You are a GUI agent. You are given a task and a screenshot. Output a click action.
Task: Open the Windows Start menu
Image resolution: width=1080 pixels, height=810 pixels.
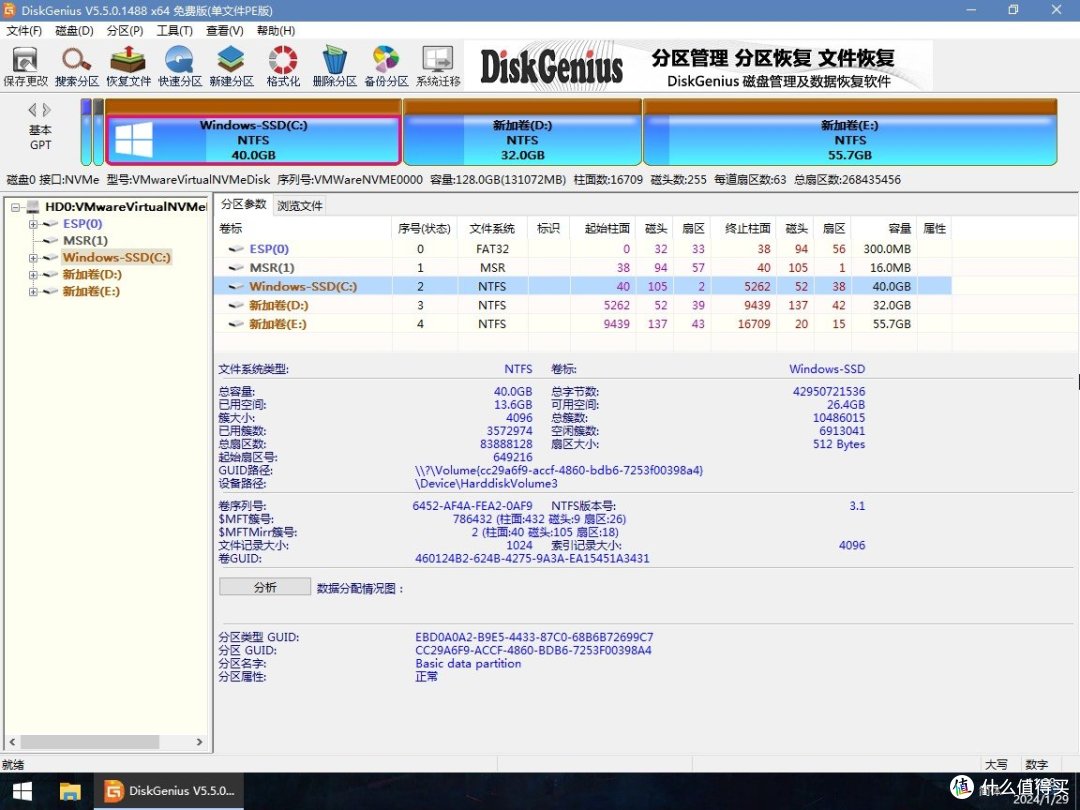pos(22,791)
